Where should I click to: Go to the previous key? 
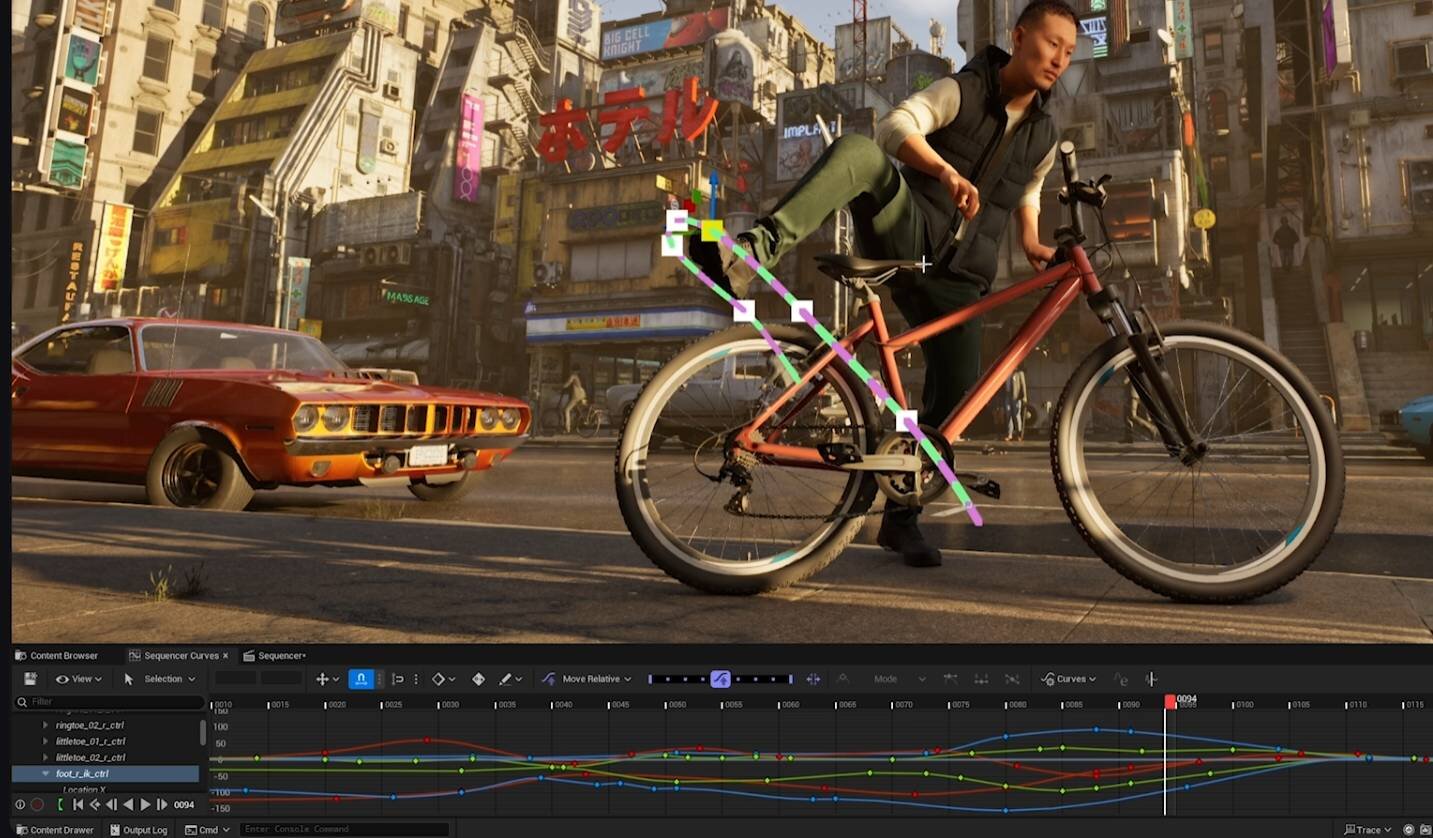click(95, 804)
